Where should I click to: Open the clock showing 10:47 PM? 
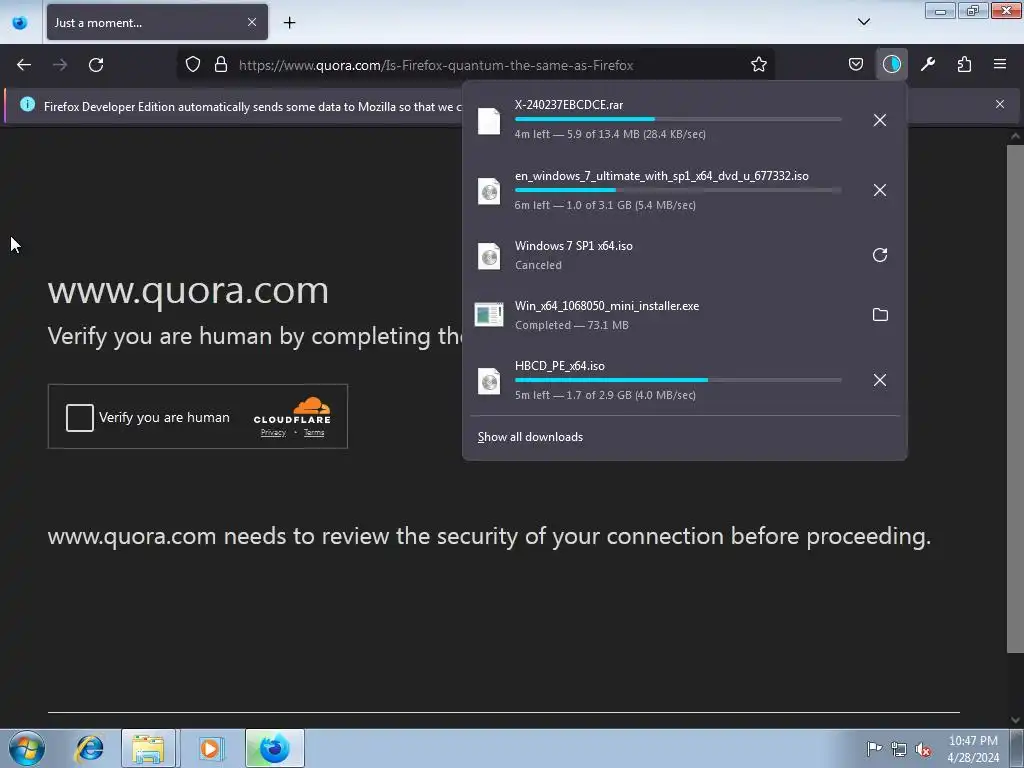[x=973, y=748]
